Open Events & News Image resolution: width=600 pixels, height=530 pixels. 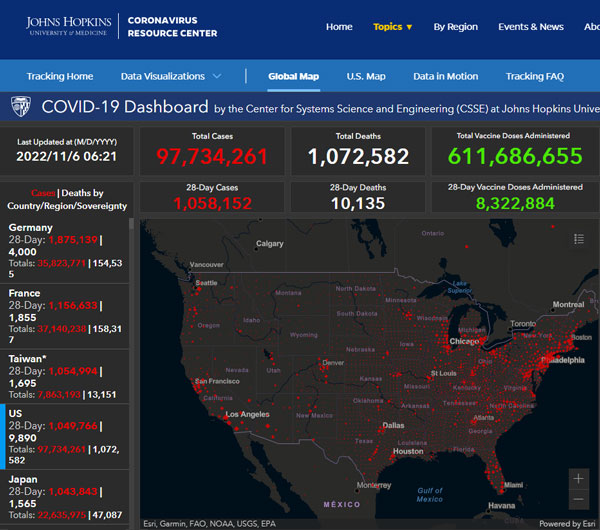coord(531,27)
